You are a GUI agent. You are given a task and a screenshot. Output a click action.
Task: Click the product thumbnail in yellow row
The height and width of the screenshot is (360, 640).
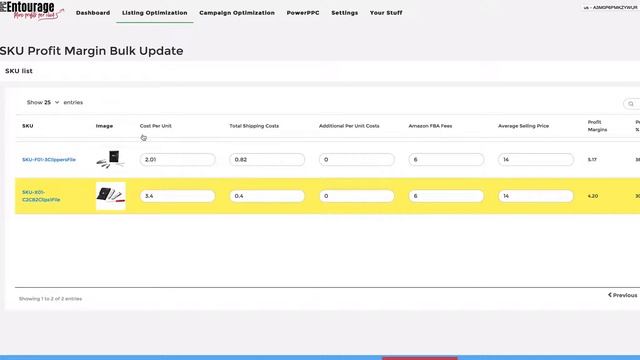(x=111, y=196)
